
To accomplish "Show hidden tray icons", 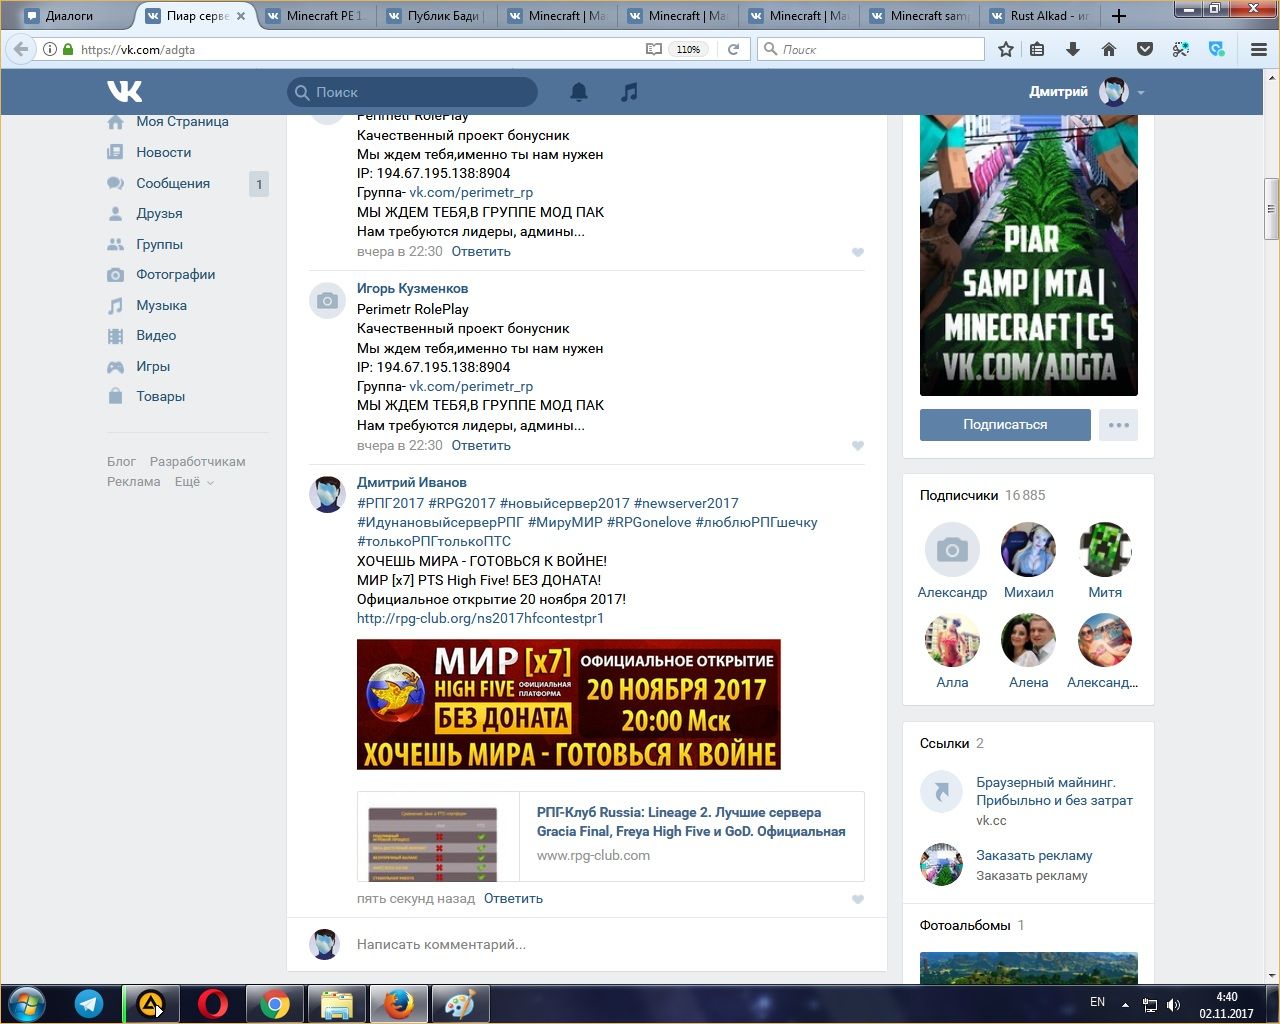I will [1125, 1004].
